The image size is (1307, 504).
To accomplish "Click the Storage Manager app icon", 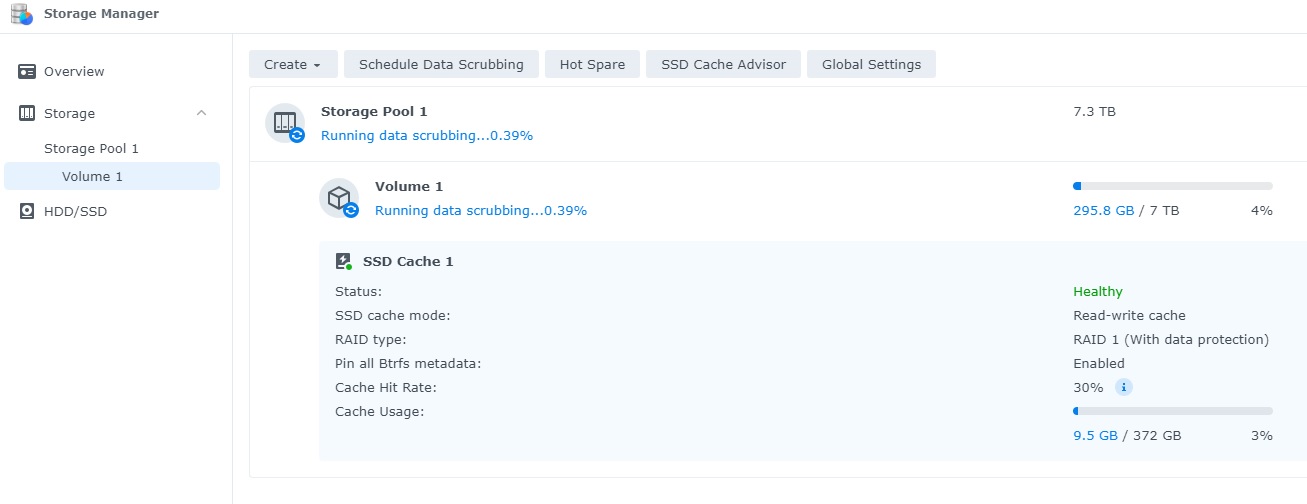I will tap(21, 14).
